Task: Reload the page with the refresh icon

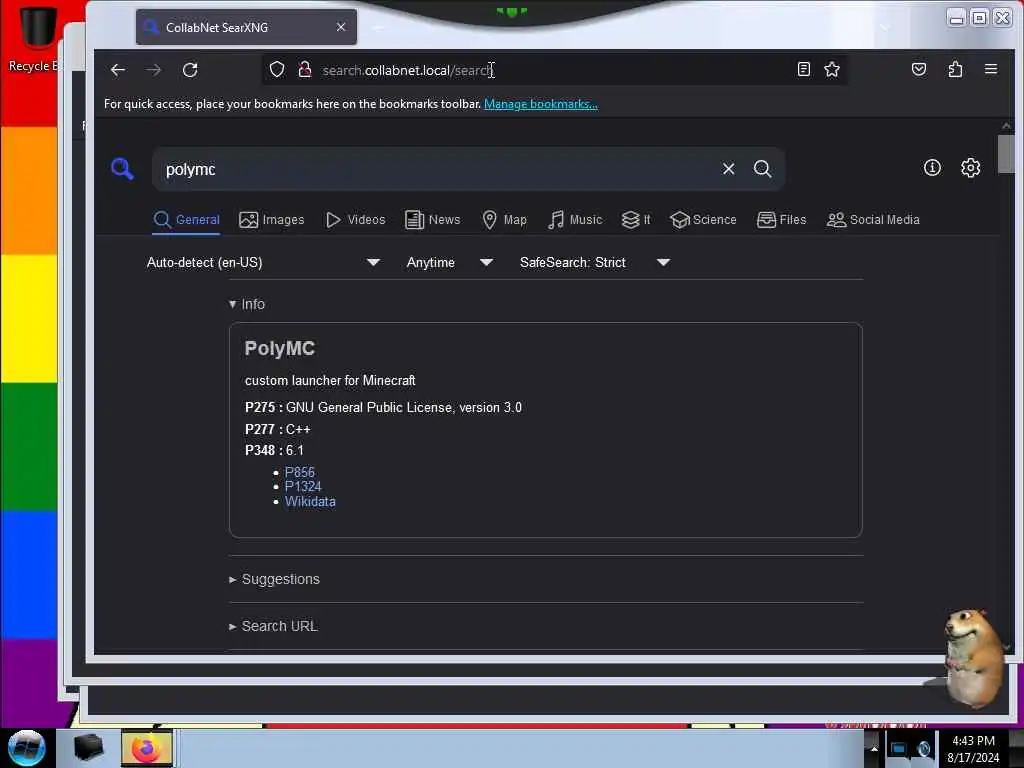Action: coord(190,70)
